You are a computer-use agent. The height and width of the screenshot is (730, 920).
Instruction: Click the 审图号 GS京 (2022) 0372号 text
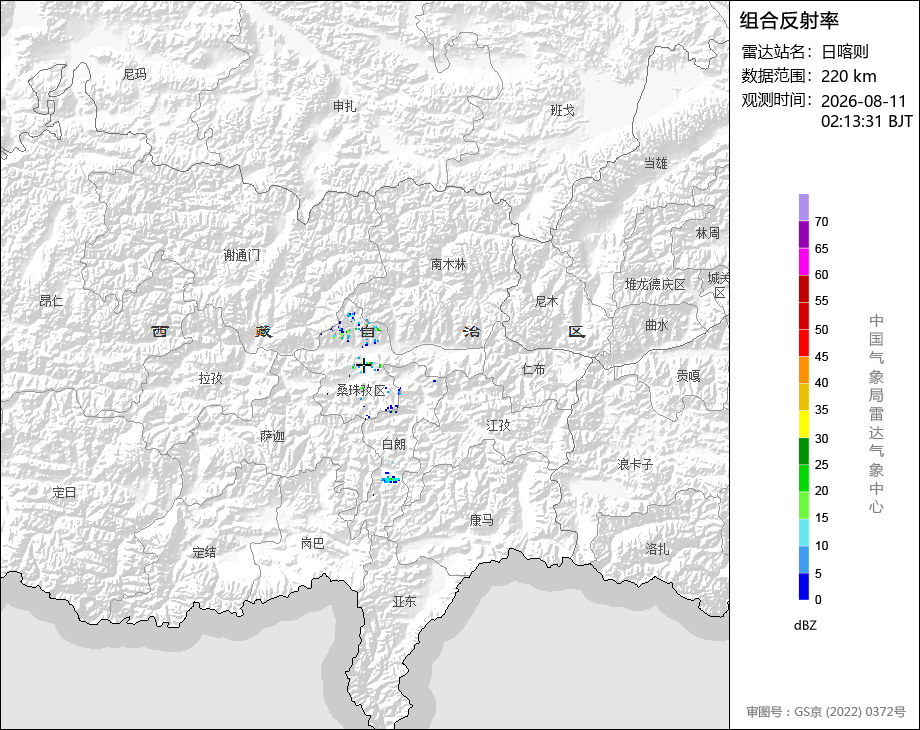[x=826, y=712]
